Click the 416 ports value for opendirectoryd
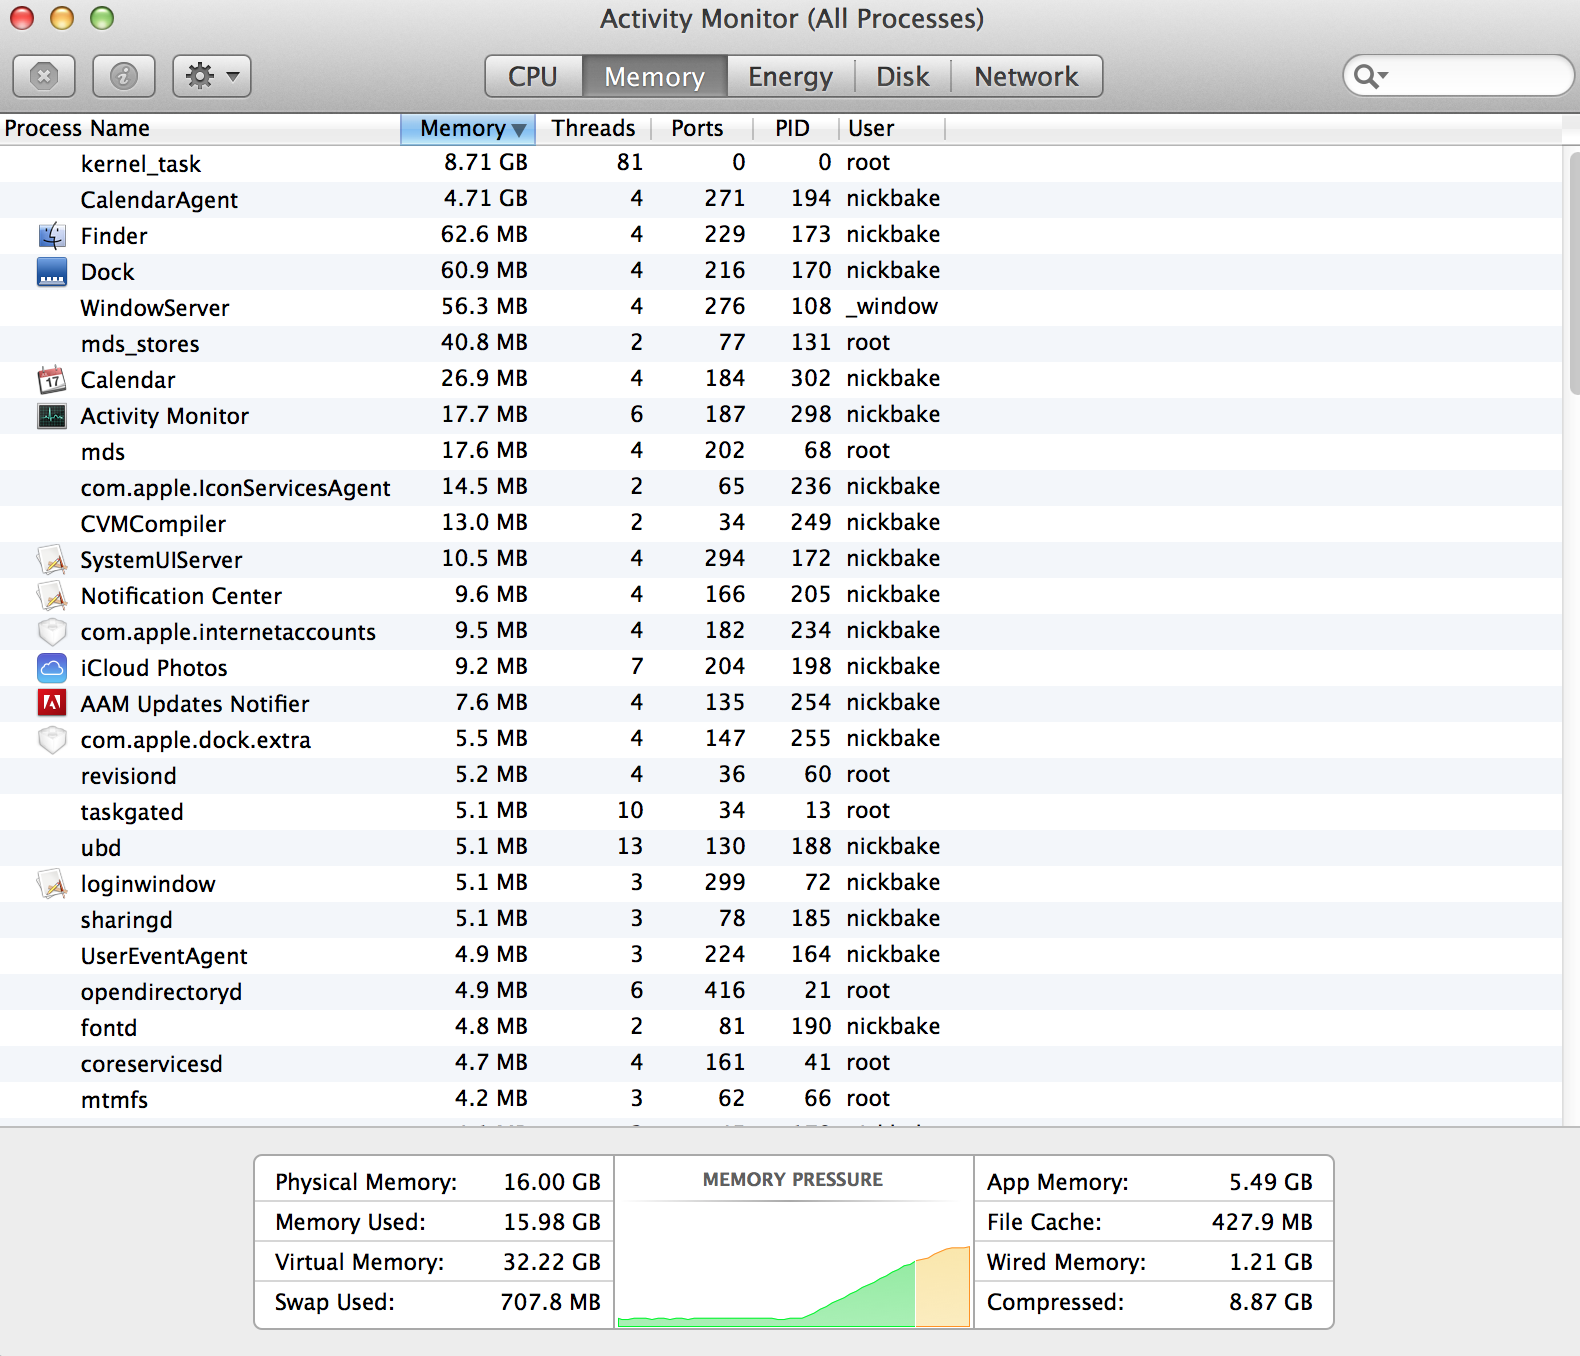Image resolution: width=1580 pixels, height=1356 pixels. [x=725, y=990]
